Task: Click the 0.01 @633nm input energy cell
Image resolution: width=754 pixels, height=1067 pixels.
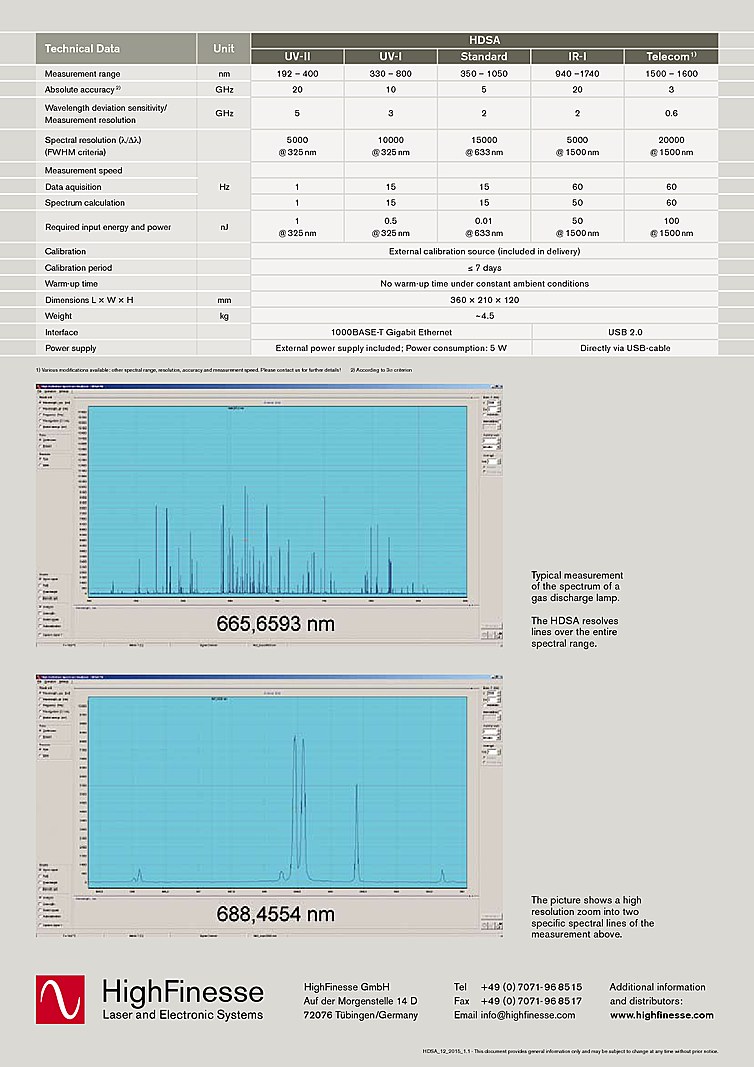Action: point(484,227)
